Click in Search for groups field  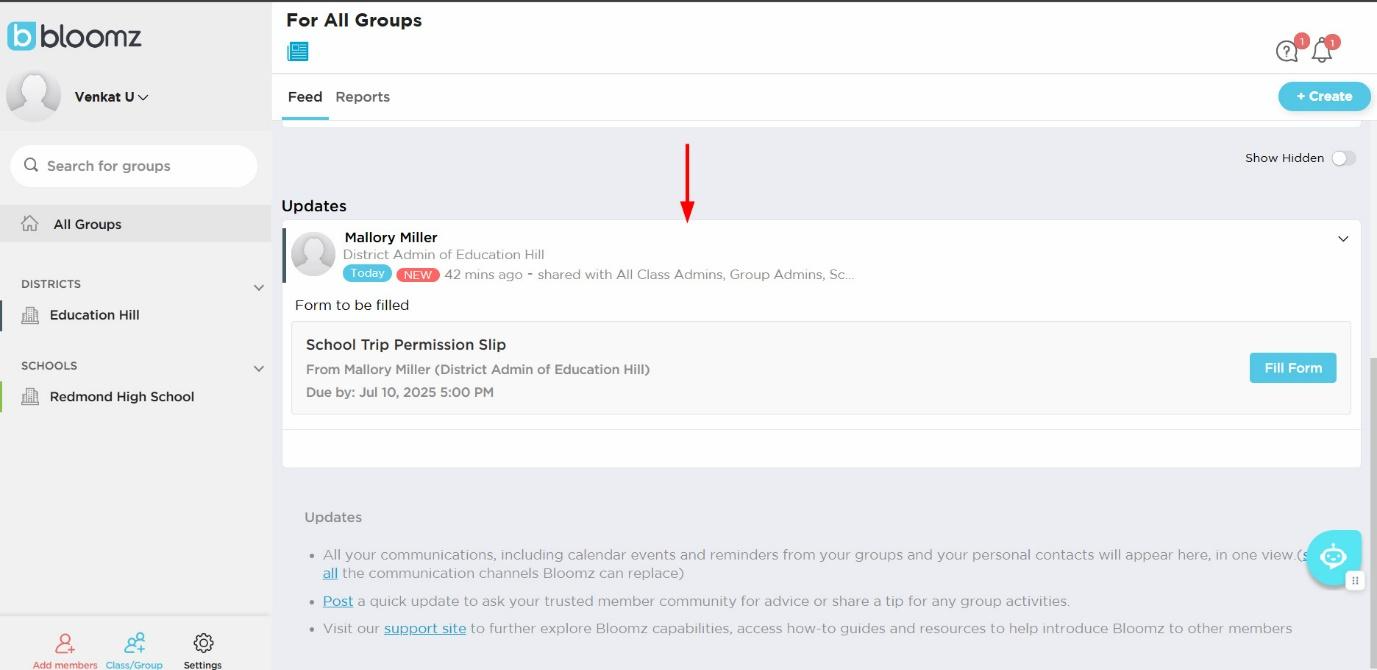(x=134, y=166)
